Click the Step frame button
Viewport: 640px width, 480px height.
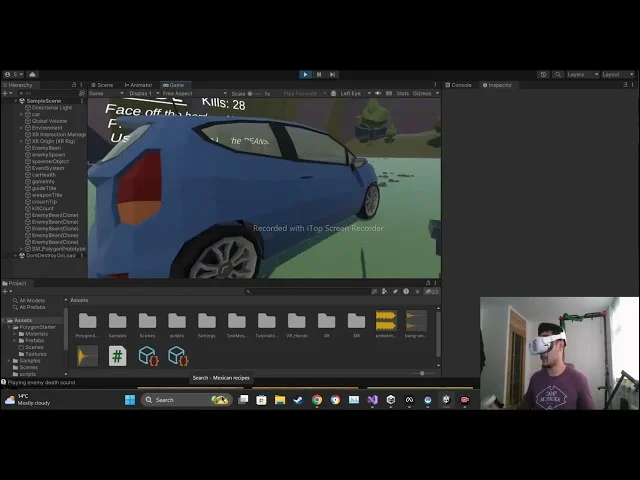[332, 74]
